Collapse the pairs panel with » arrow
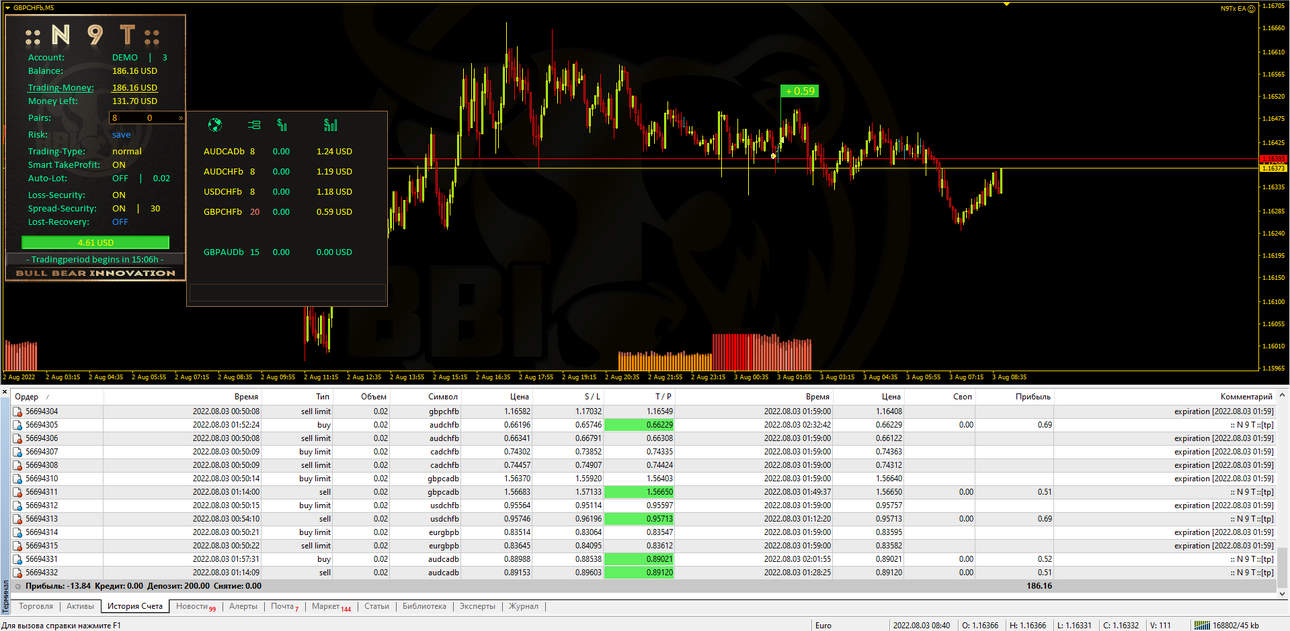The height and width of the screenshot is (631, 1290). tap(181, 118)
